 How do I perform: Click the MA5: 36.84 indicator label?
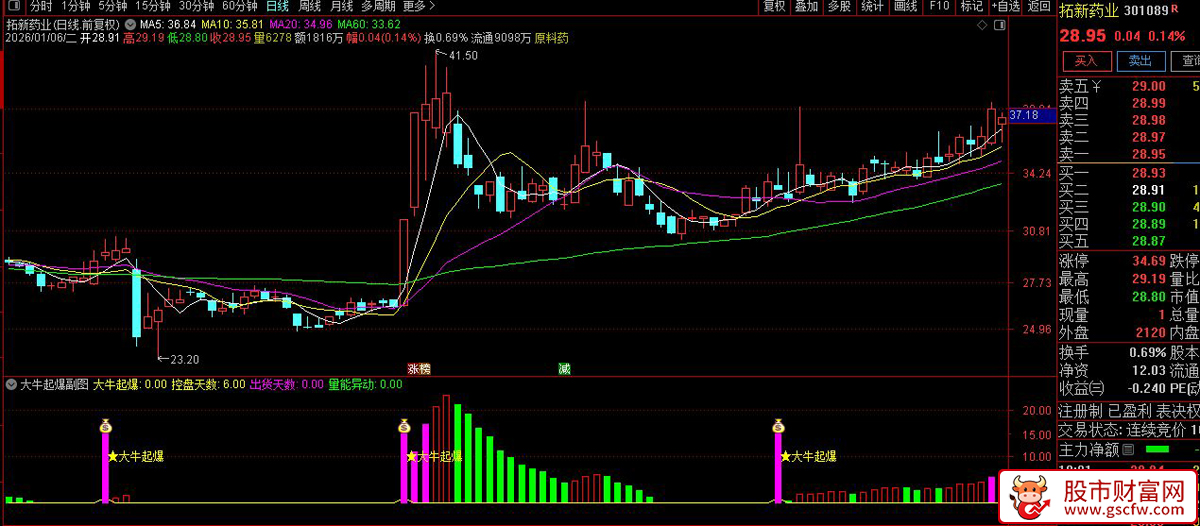click(167, 23)
